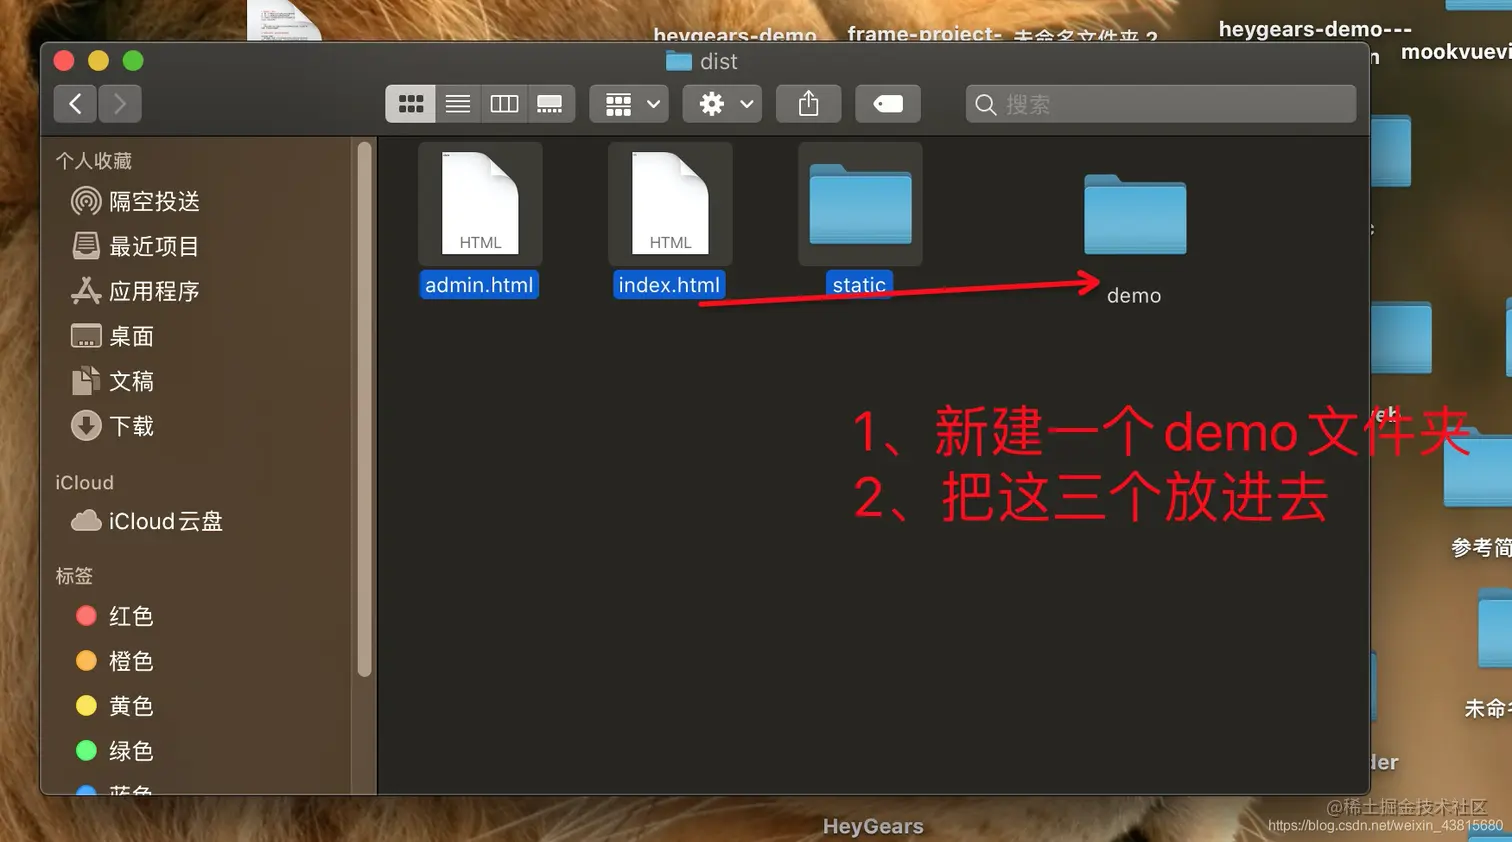
Task: Click the Share button in the toolbar
Action: coord(808,103)
